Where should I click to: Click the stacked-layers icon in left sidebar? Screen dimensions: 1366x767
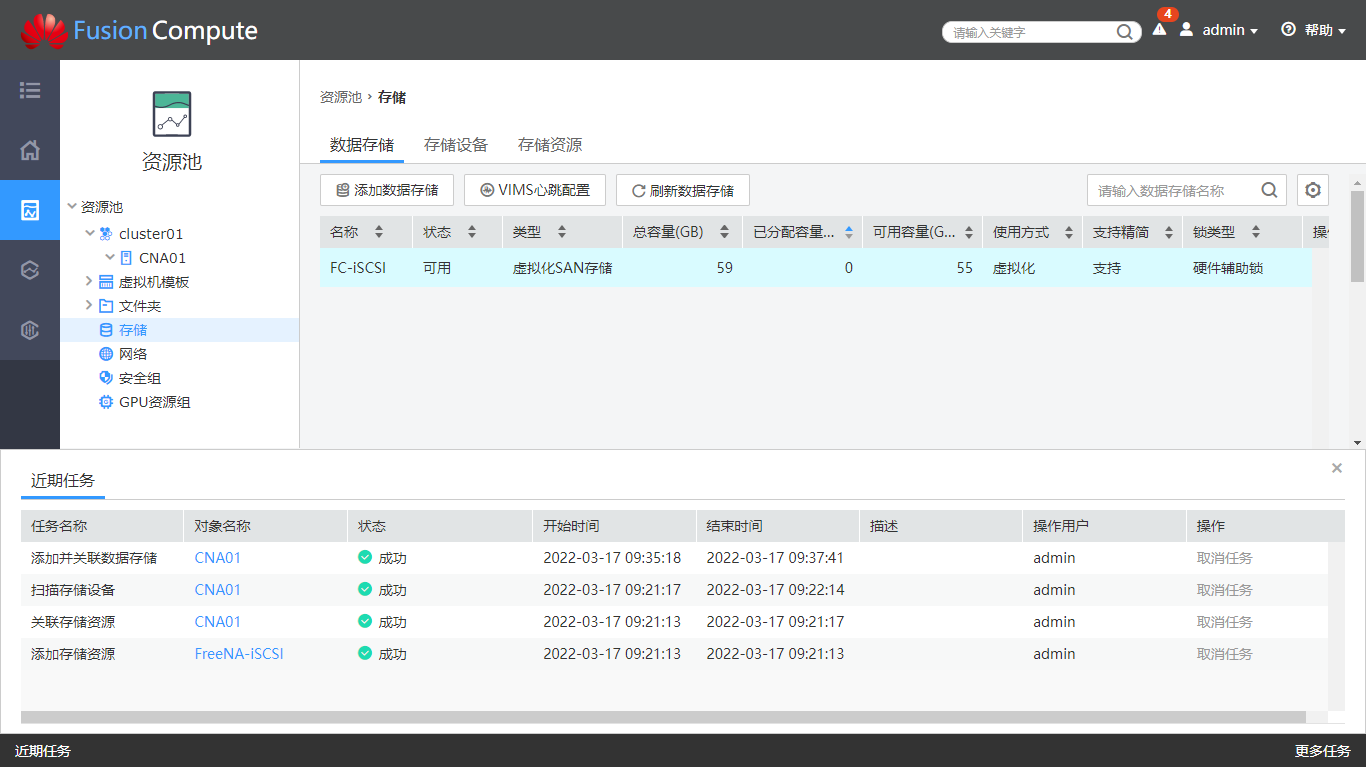30,270
